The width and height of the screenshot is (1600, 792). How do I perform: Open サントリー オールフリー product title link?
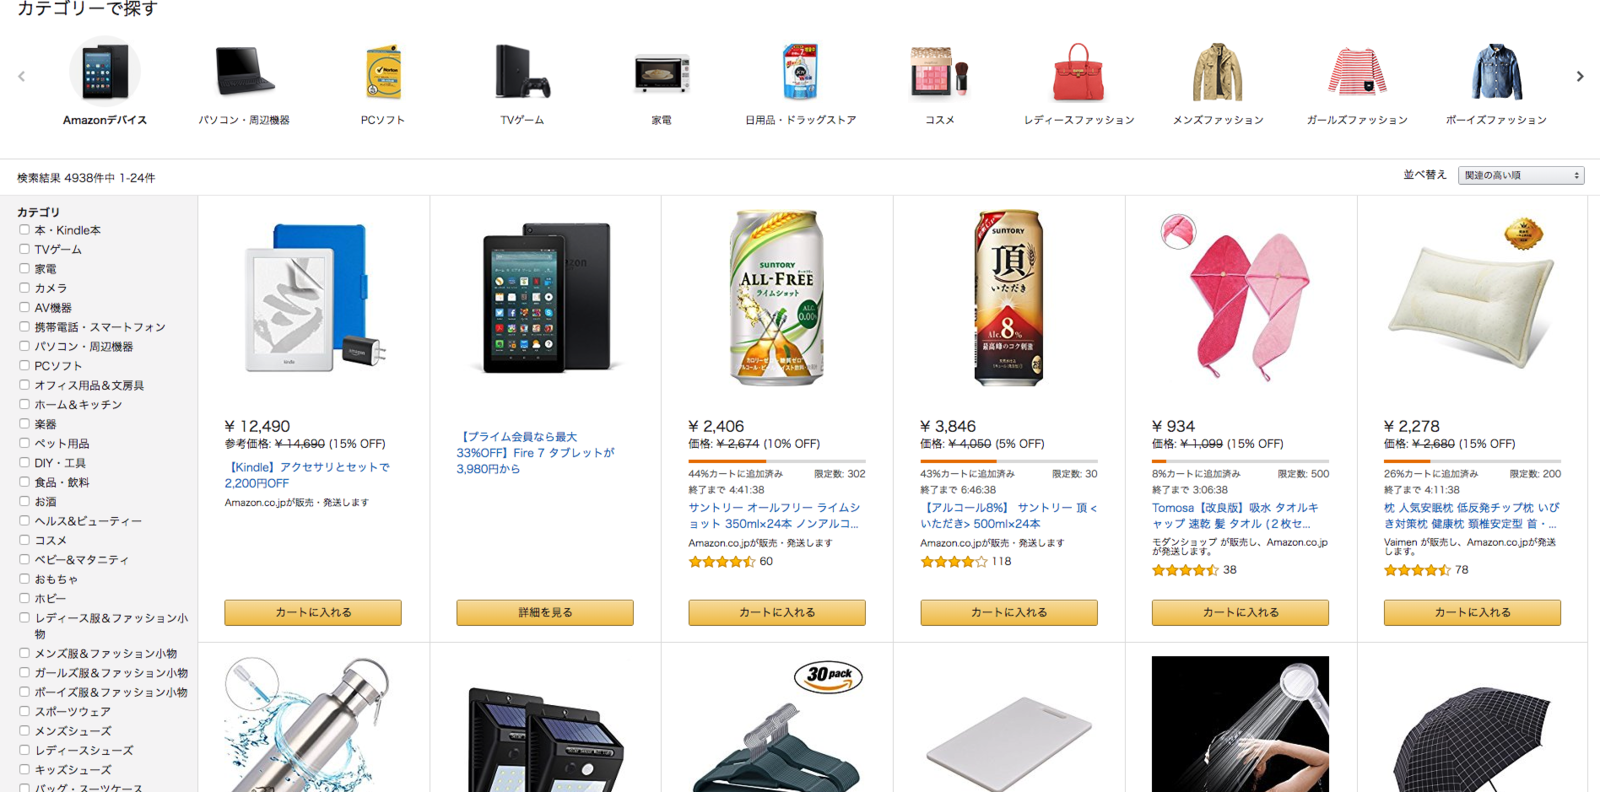point(774,515)
